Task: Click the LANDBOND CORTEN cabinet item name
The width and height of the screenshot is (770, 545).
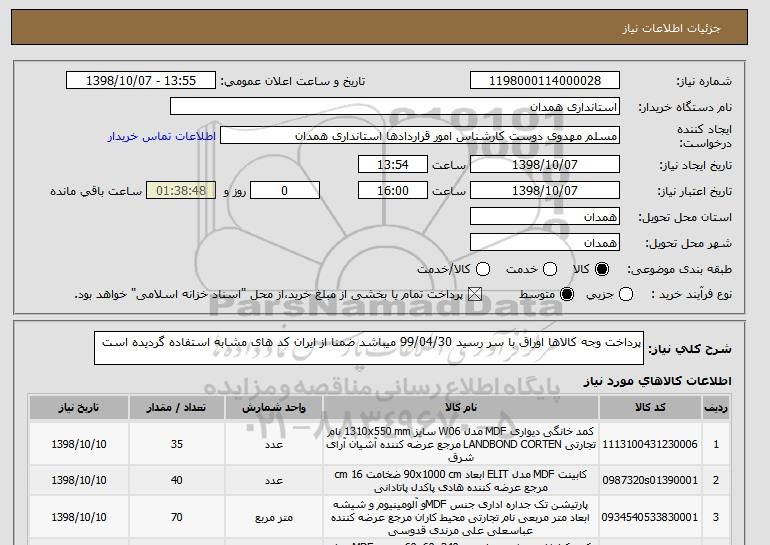Action: point(461,444)
